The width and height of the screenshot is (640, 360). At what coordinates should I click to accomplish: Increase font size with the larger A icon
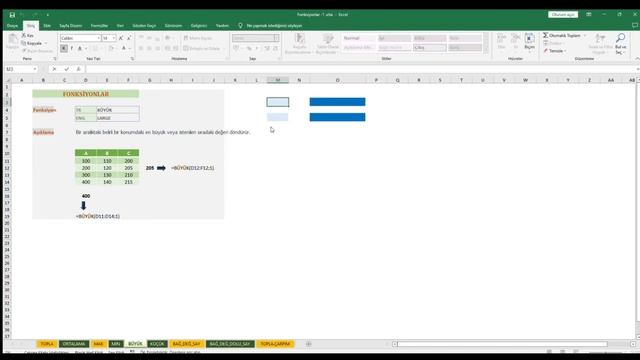[x=121, y=38]
